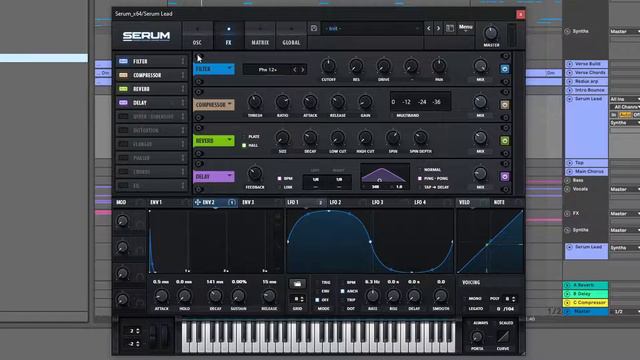Select PING-PONG delay mode

pyautogui.click(x=420, y=178)
